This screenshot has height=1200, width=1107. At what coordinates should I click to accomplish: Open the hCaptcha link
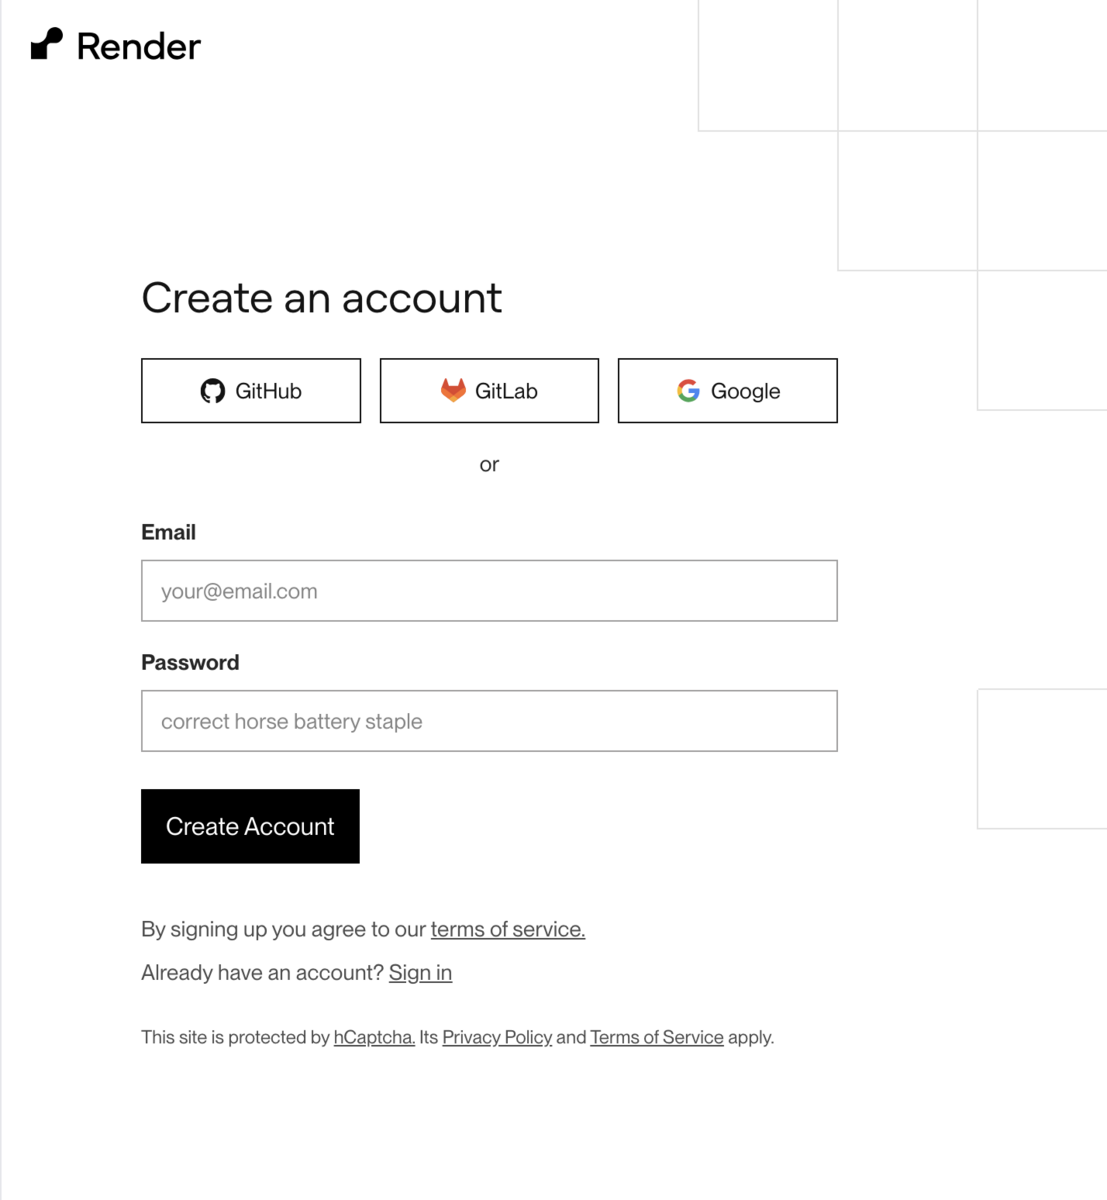click(x=374, y=1037)
